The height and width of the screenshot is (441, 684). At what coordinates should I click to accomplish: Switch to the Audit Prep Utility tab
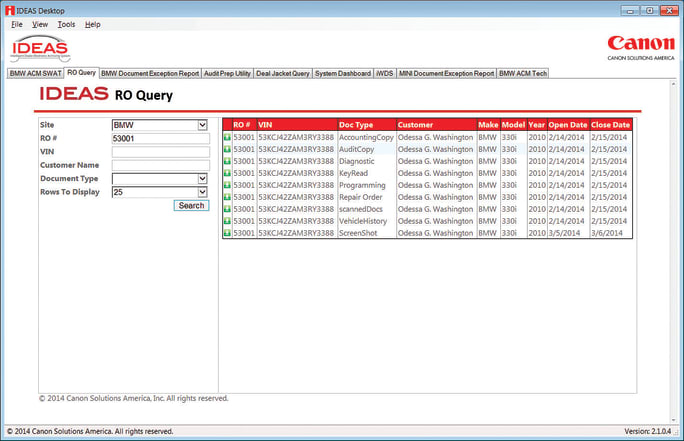pos(226,73)
